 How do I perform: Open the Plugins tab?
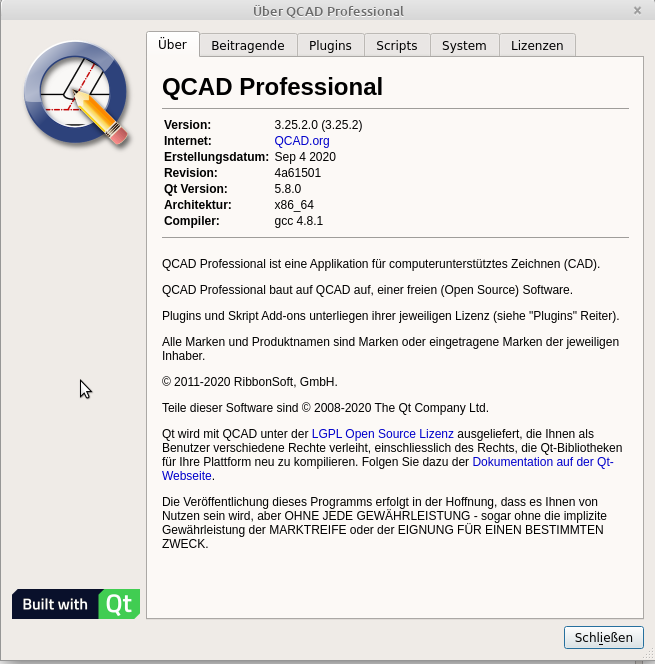point(330,45)
